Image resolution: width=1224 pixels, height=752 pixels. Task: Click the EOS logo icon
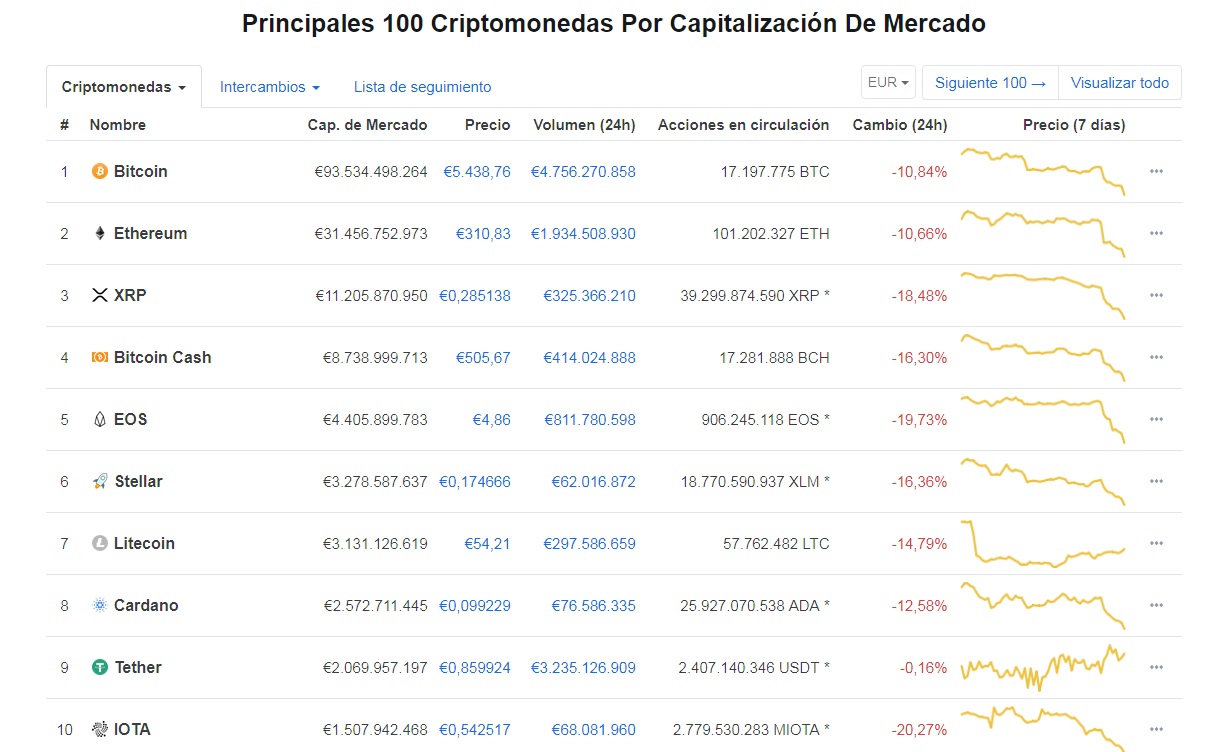(x=99, y=420)
